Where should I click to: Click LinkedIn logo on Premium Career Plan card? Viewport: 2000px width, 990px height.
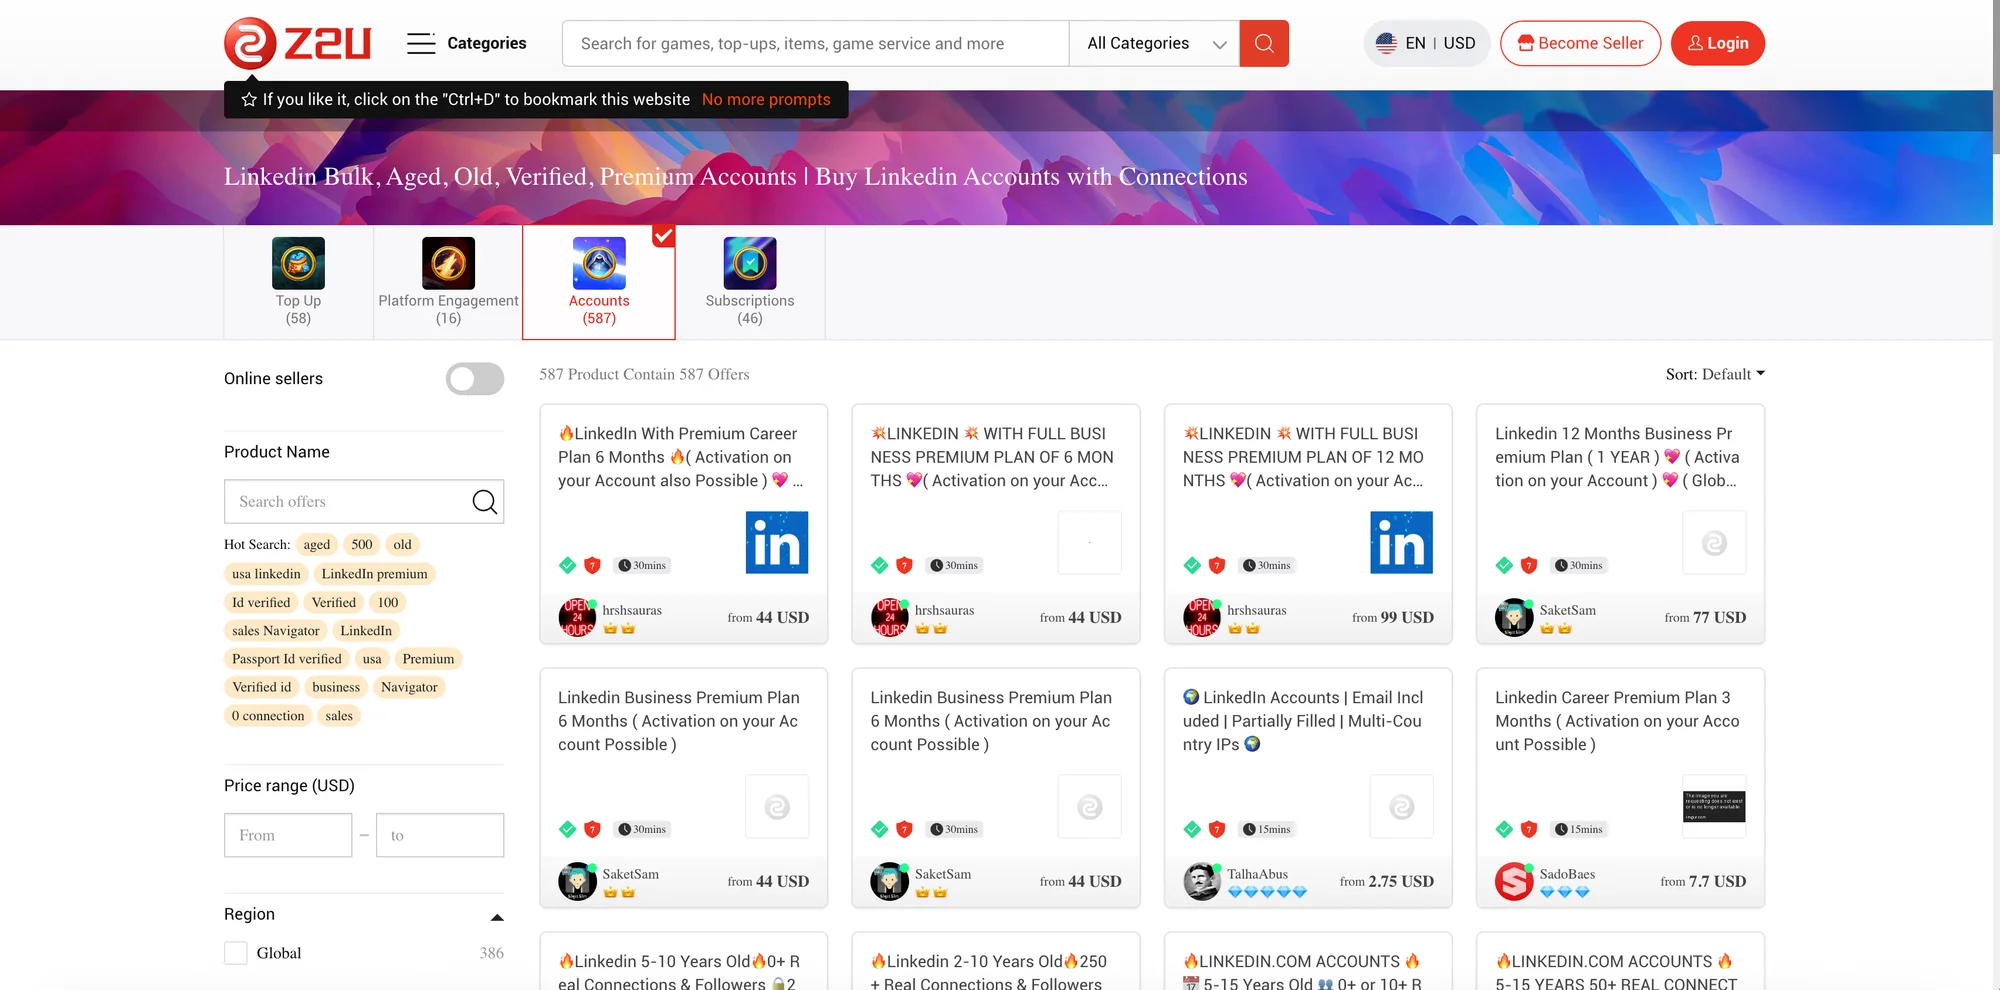click(x=777, y=542)
